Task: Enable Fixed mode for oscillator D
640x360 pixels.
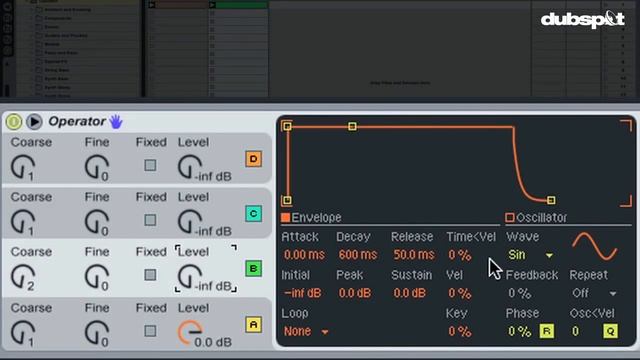Action: pos(150,165)
